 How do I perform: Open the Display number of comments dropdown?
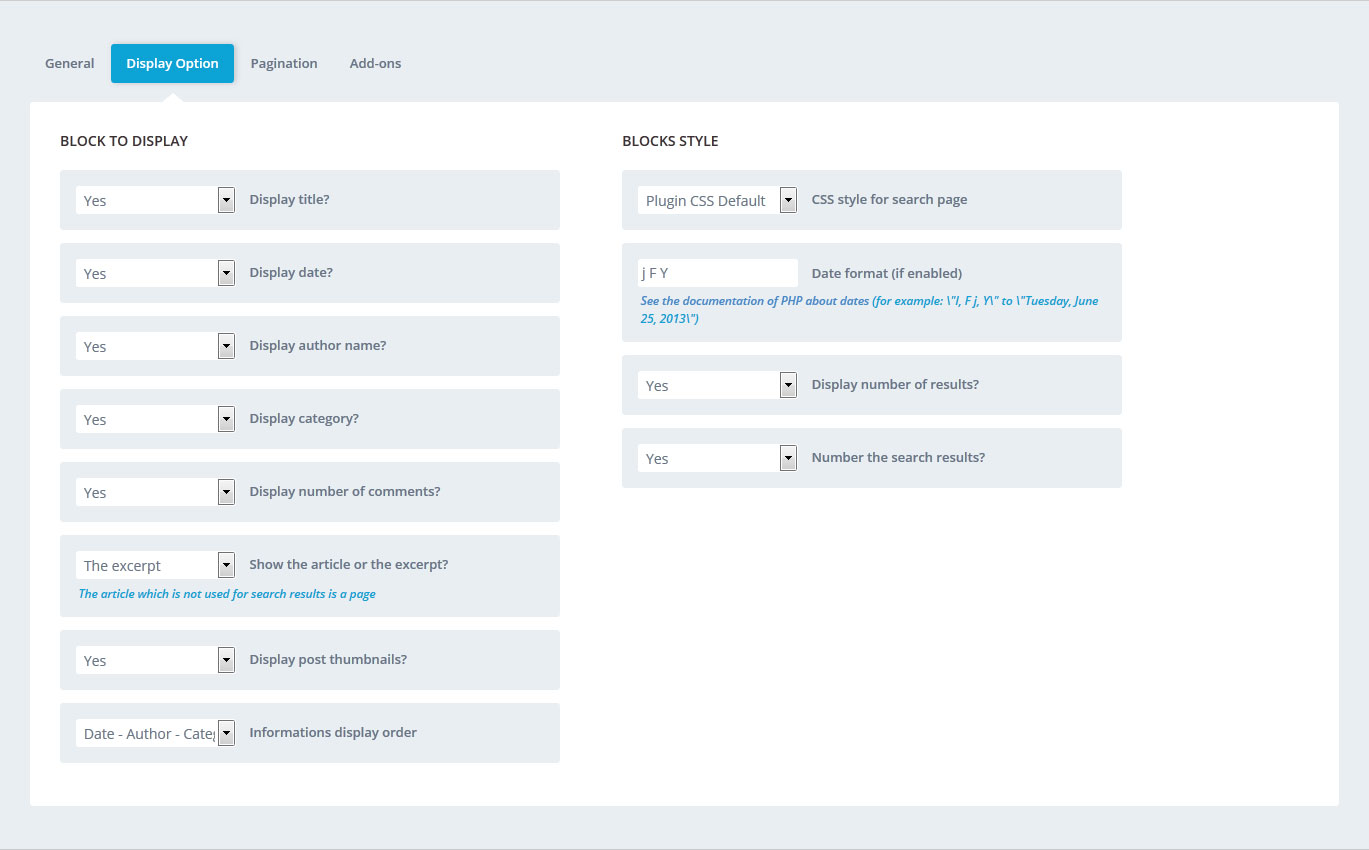pos(155,492)
